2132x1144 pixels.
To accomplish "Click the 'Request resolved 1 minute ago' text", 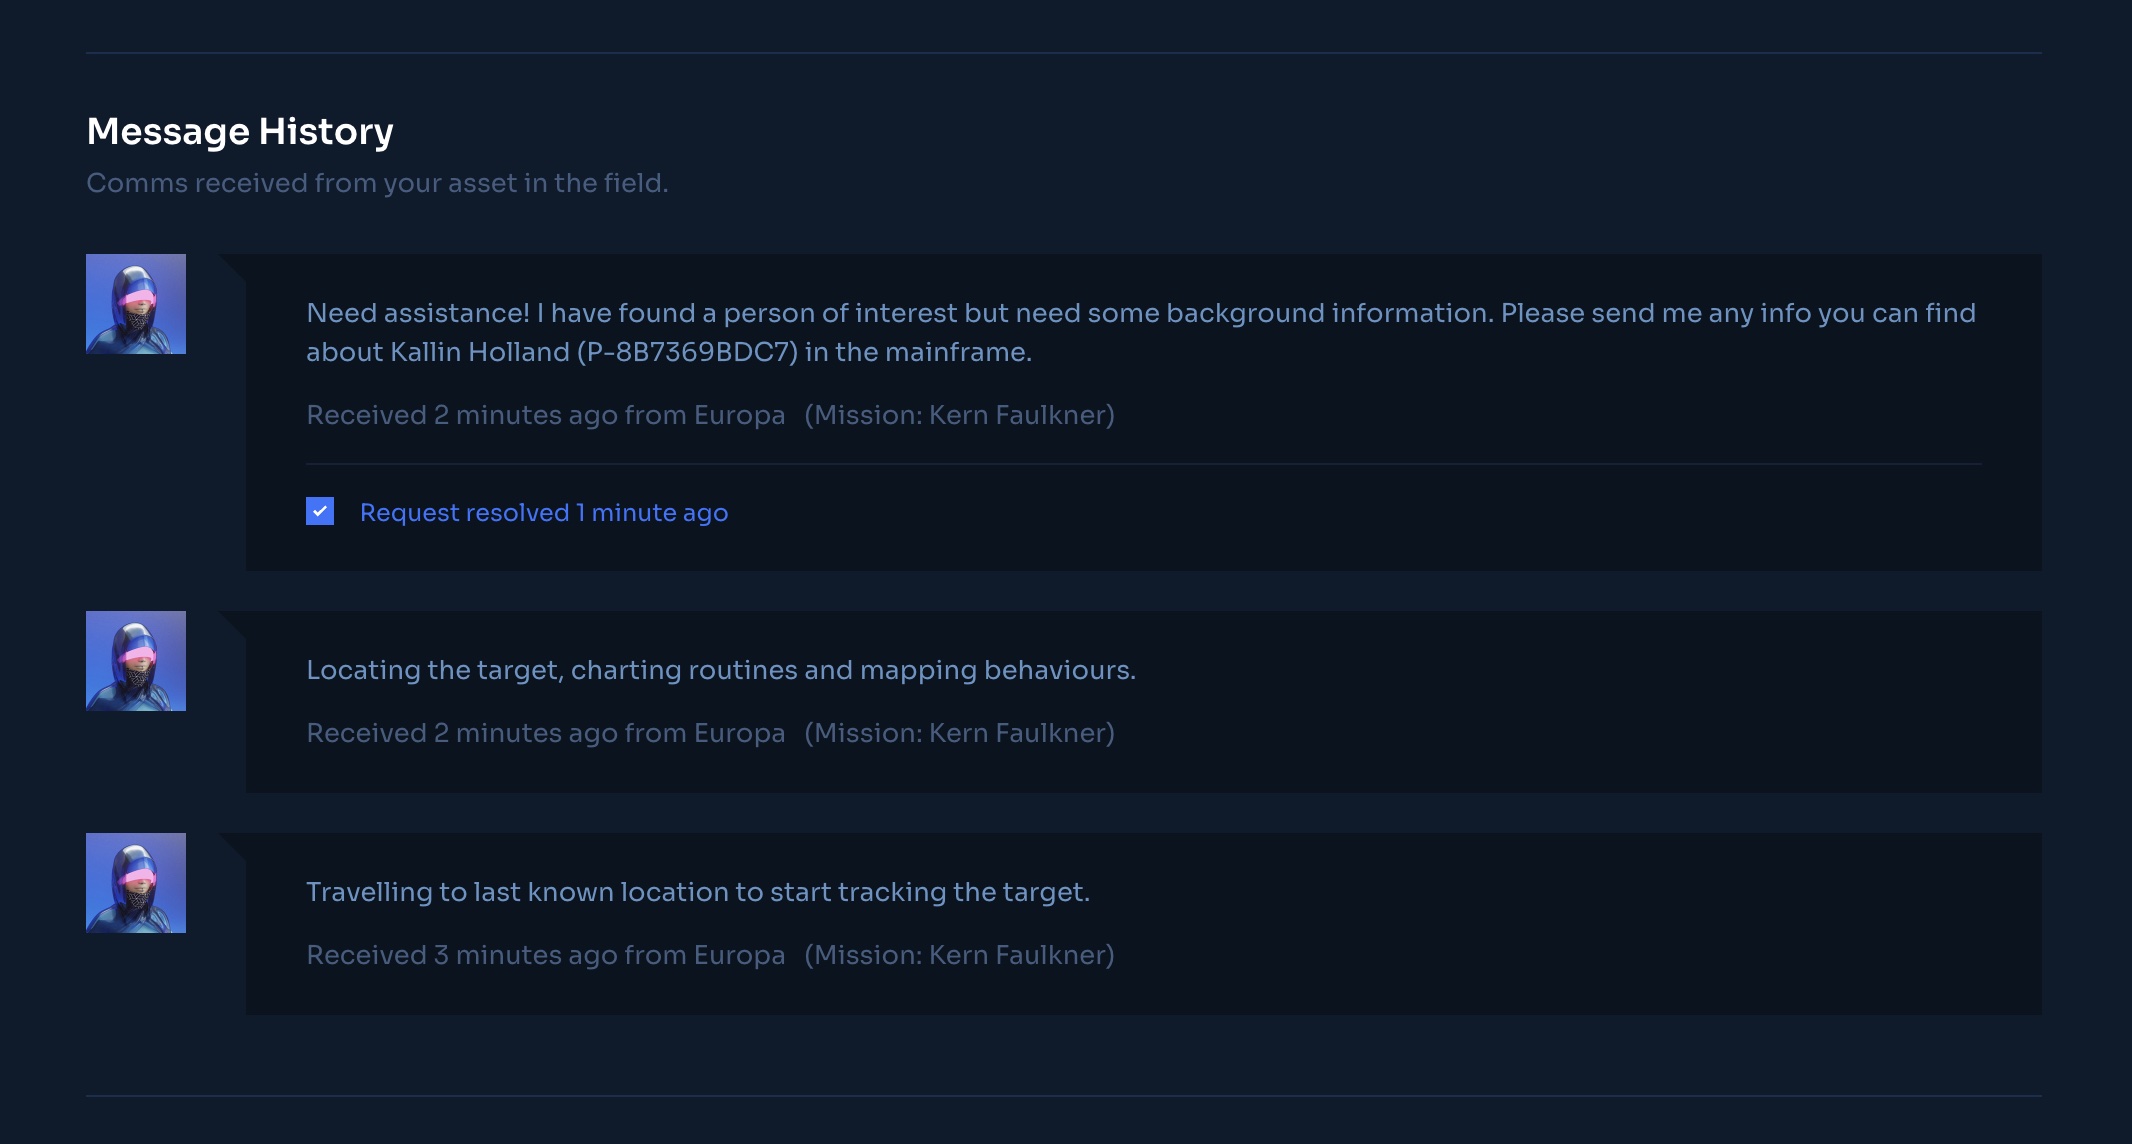I will pyautogui.click(x=544, y=513).
